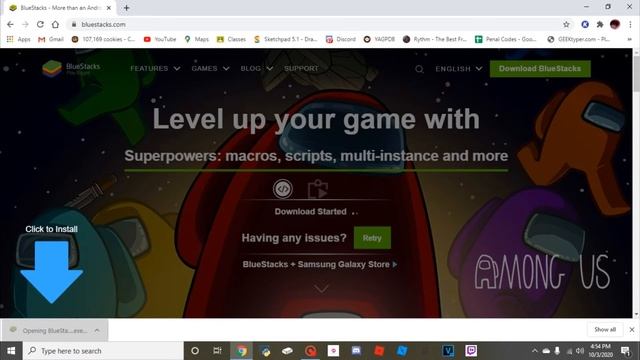Open Task View on the taskbar

[218, 351]
